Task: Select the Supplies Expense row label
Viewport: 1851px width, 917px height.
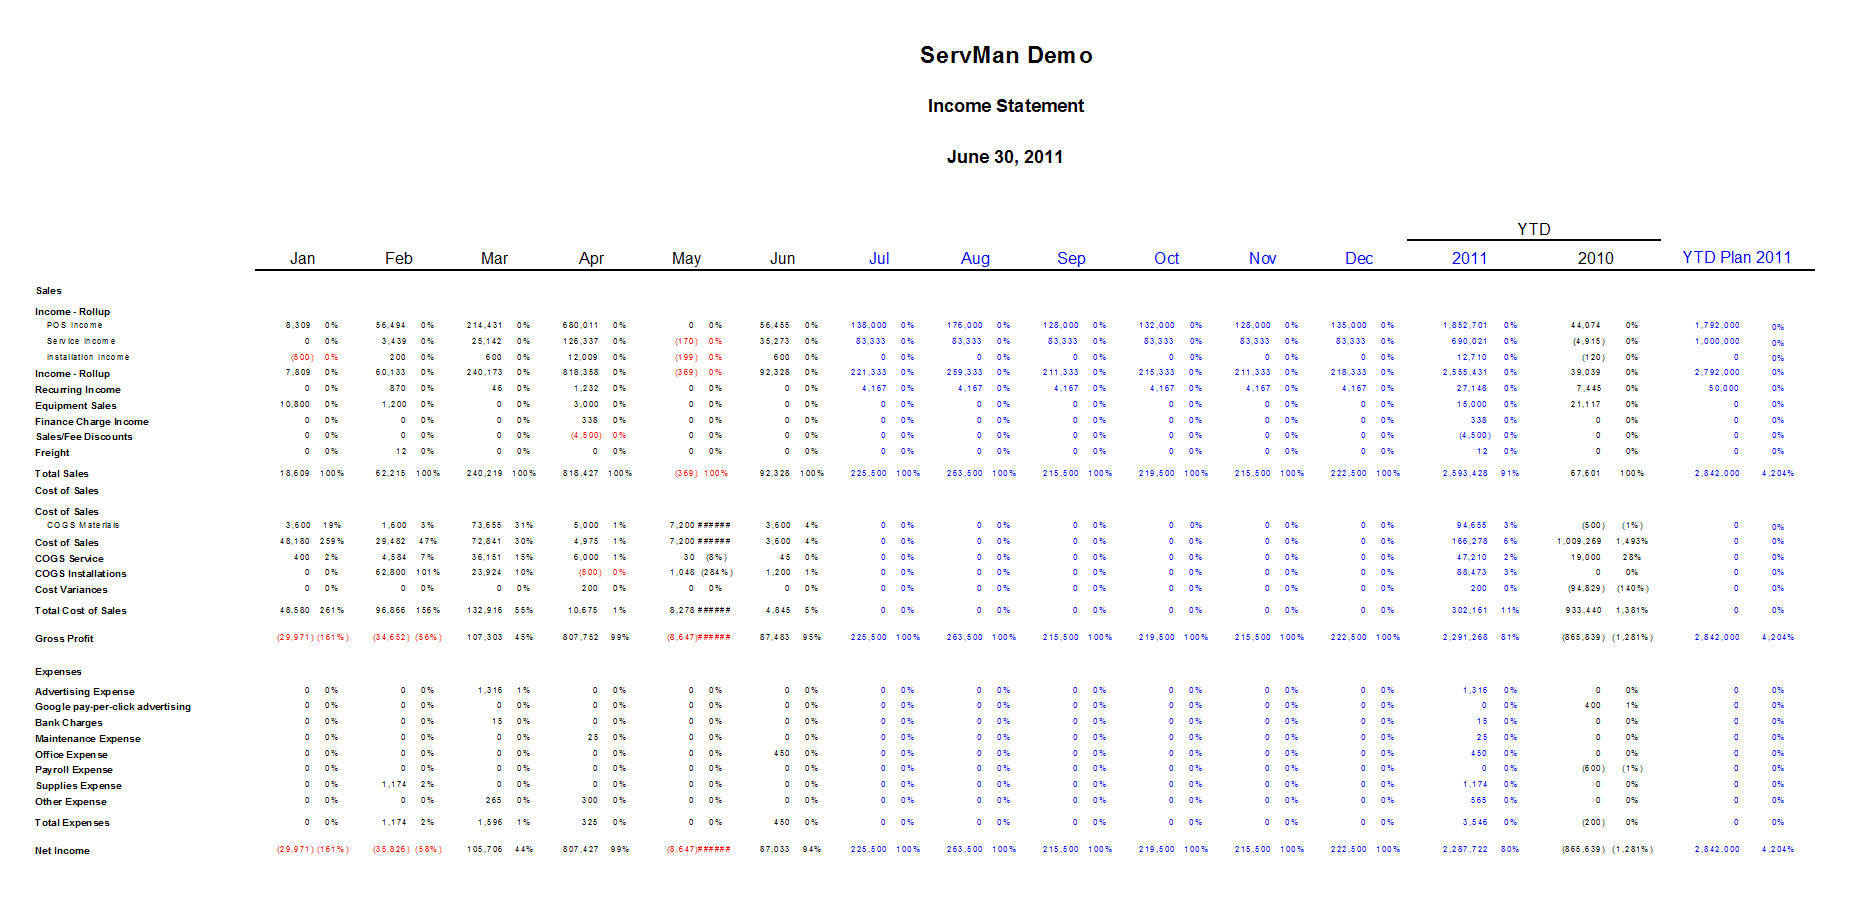Action: click(x=79, y=786)
